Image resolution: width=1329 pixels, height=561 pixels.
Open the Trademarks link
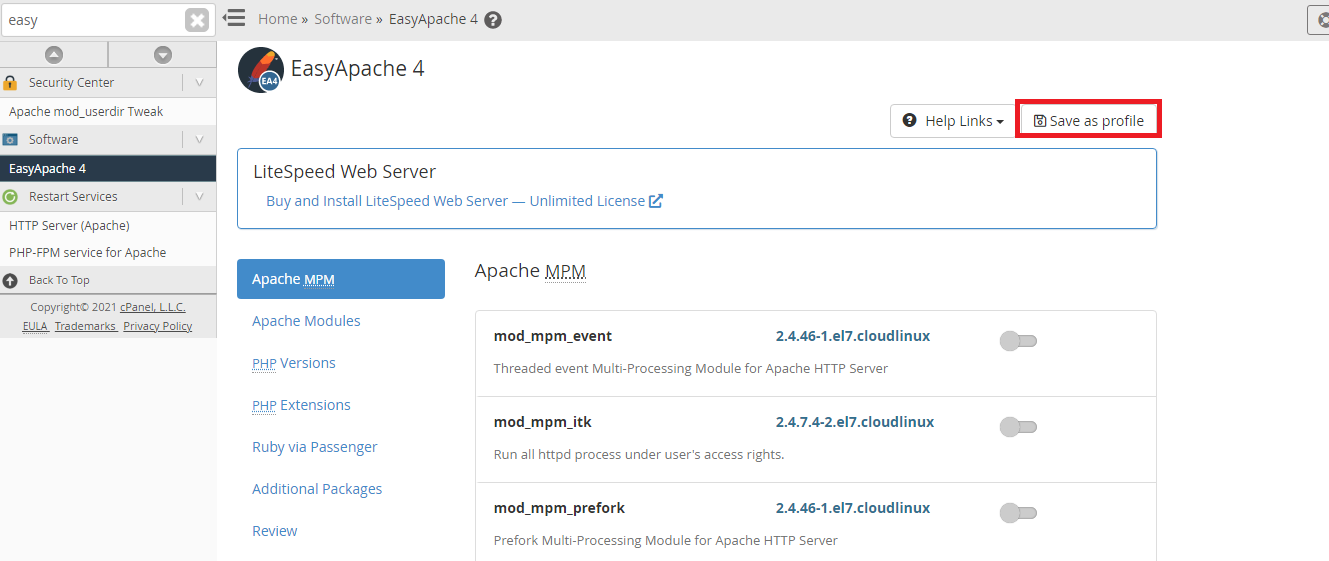point(85,326)
